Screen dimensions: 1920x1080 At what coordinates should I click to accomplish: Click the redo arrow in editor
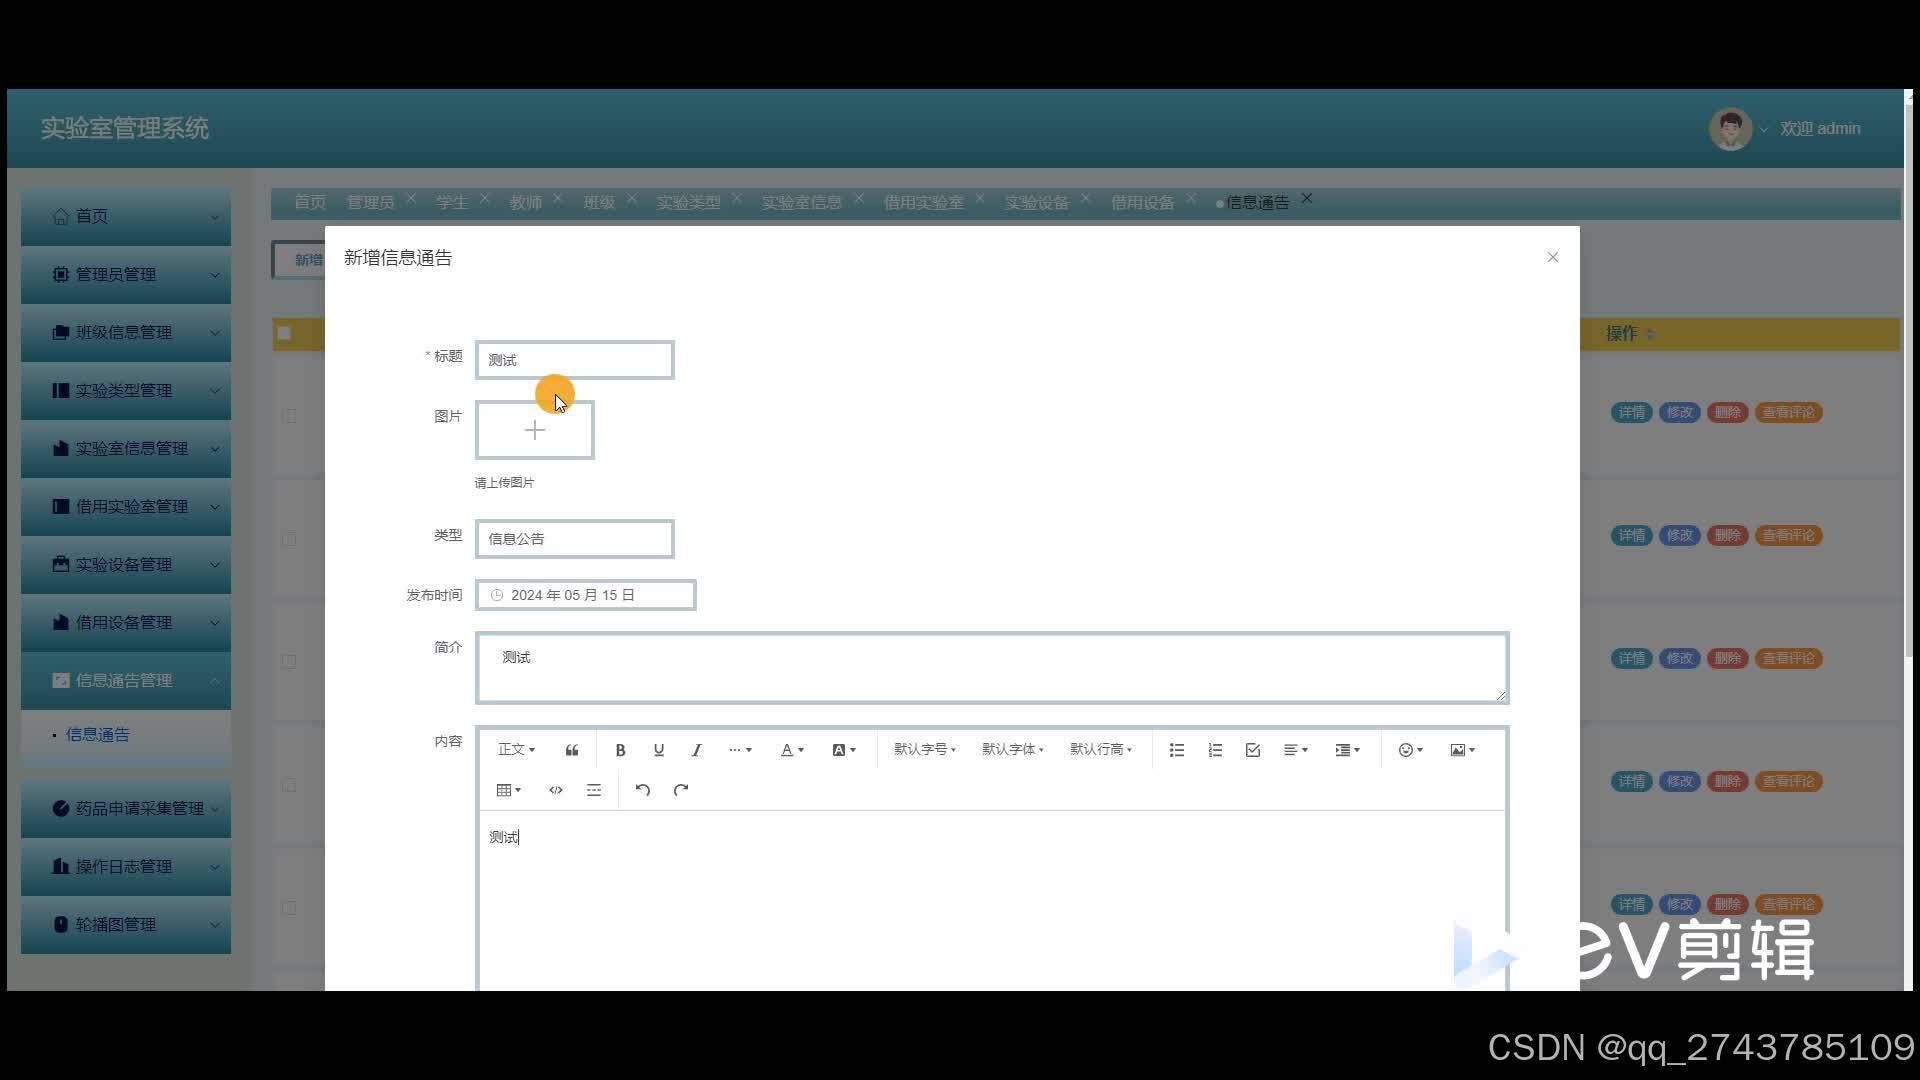(681, 790)
